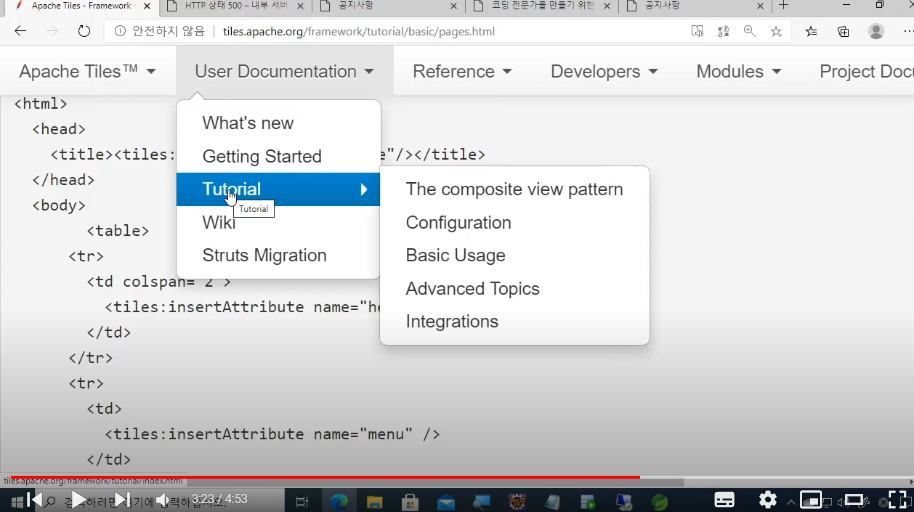Expand the Modules dropdown menu
This screenshot has width=914, height=512.
pyautogui.click(x=739, y=71)
